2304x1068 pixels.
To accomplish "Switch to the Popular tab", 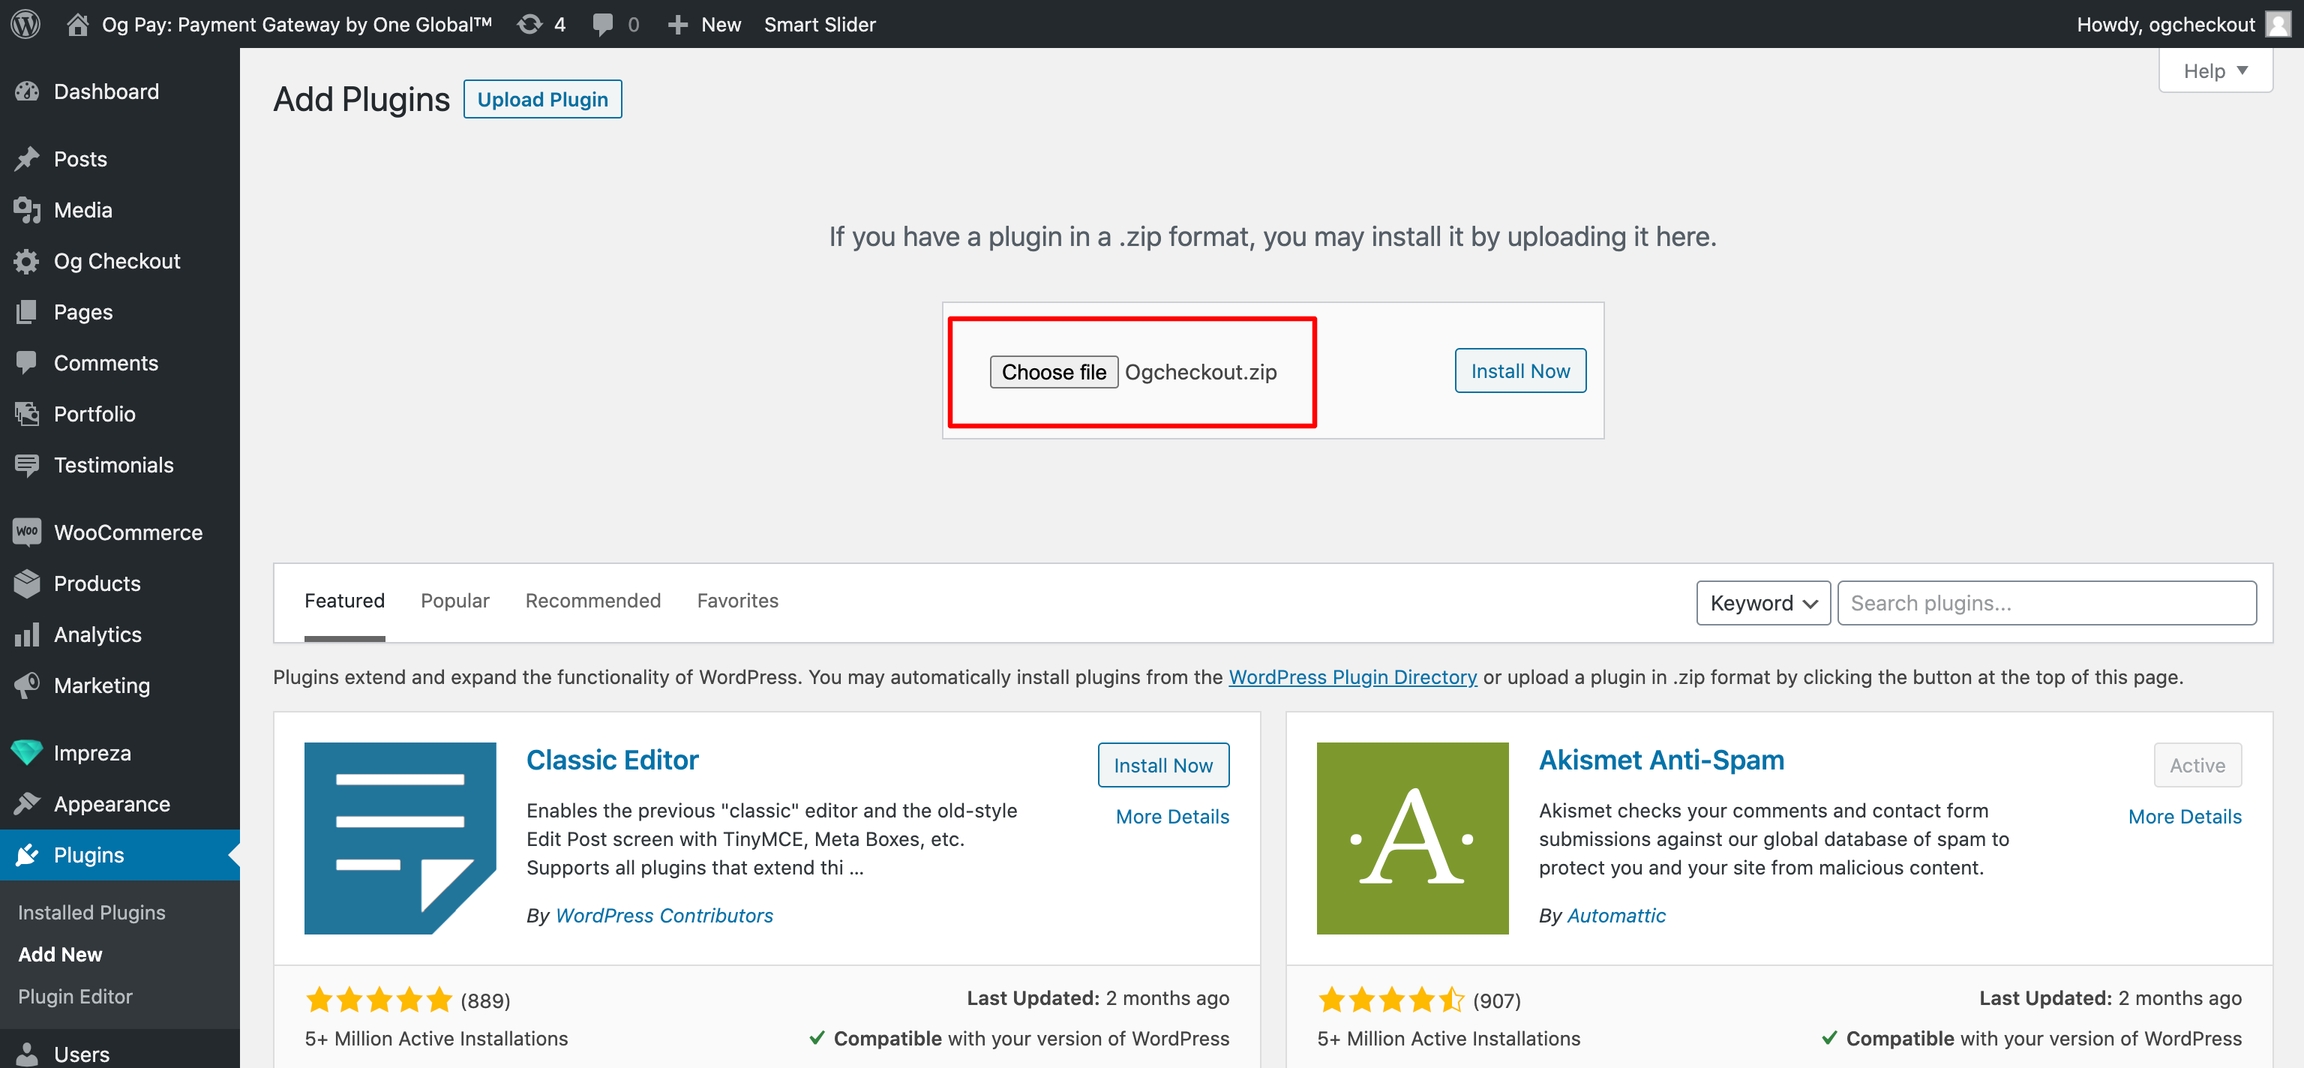I will [x=455, y=601].
